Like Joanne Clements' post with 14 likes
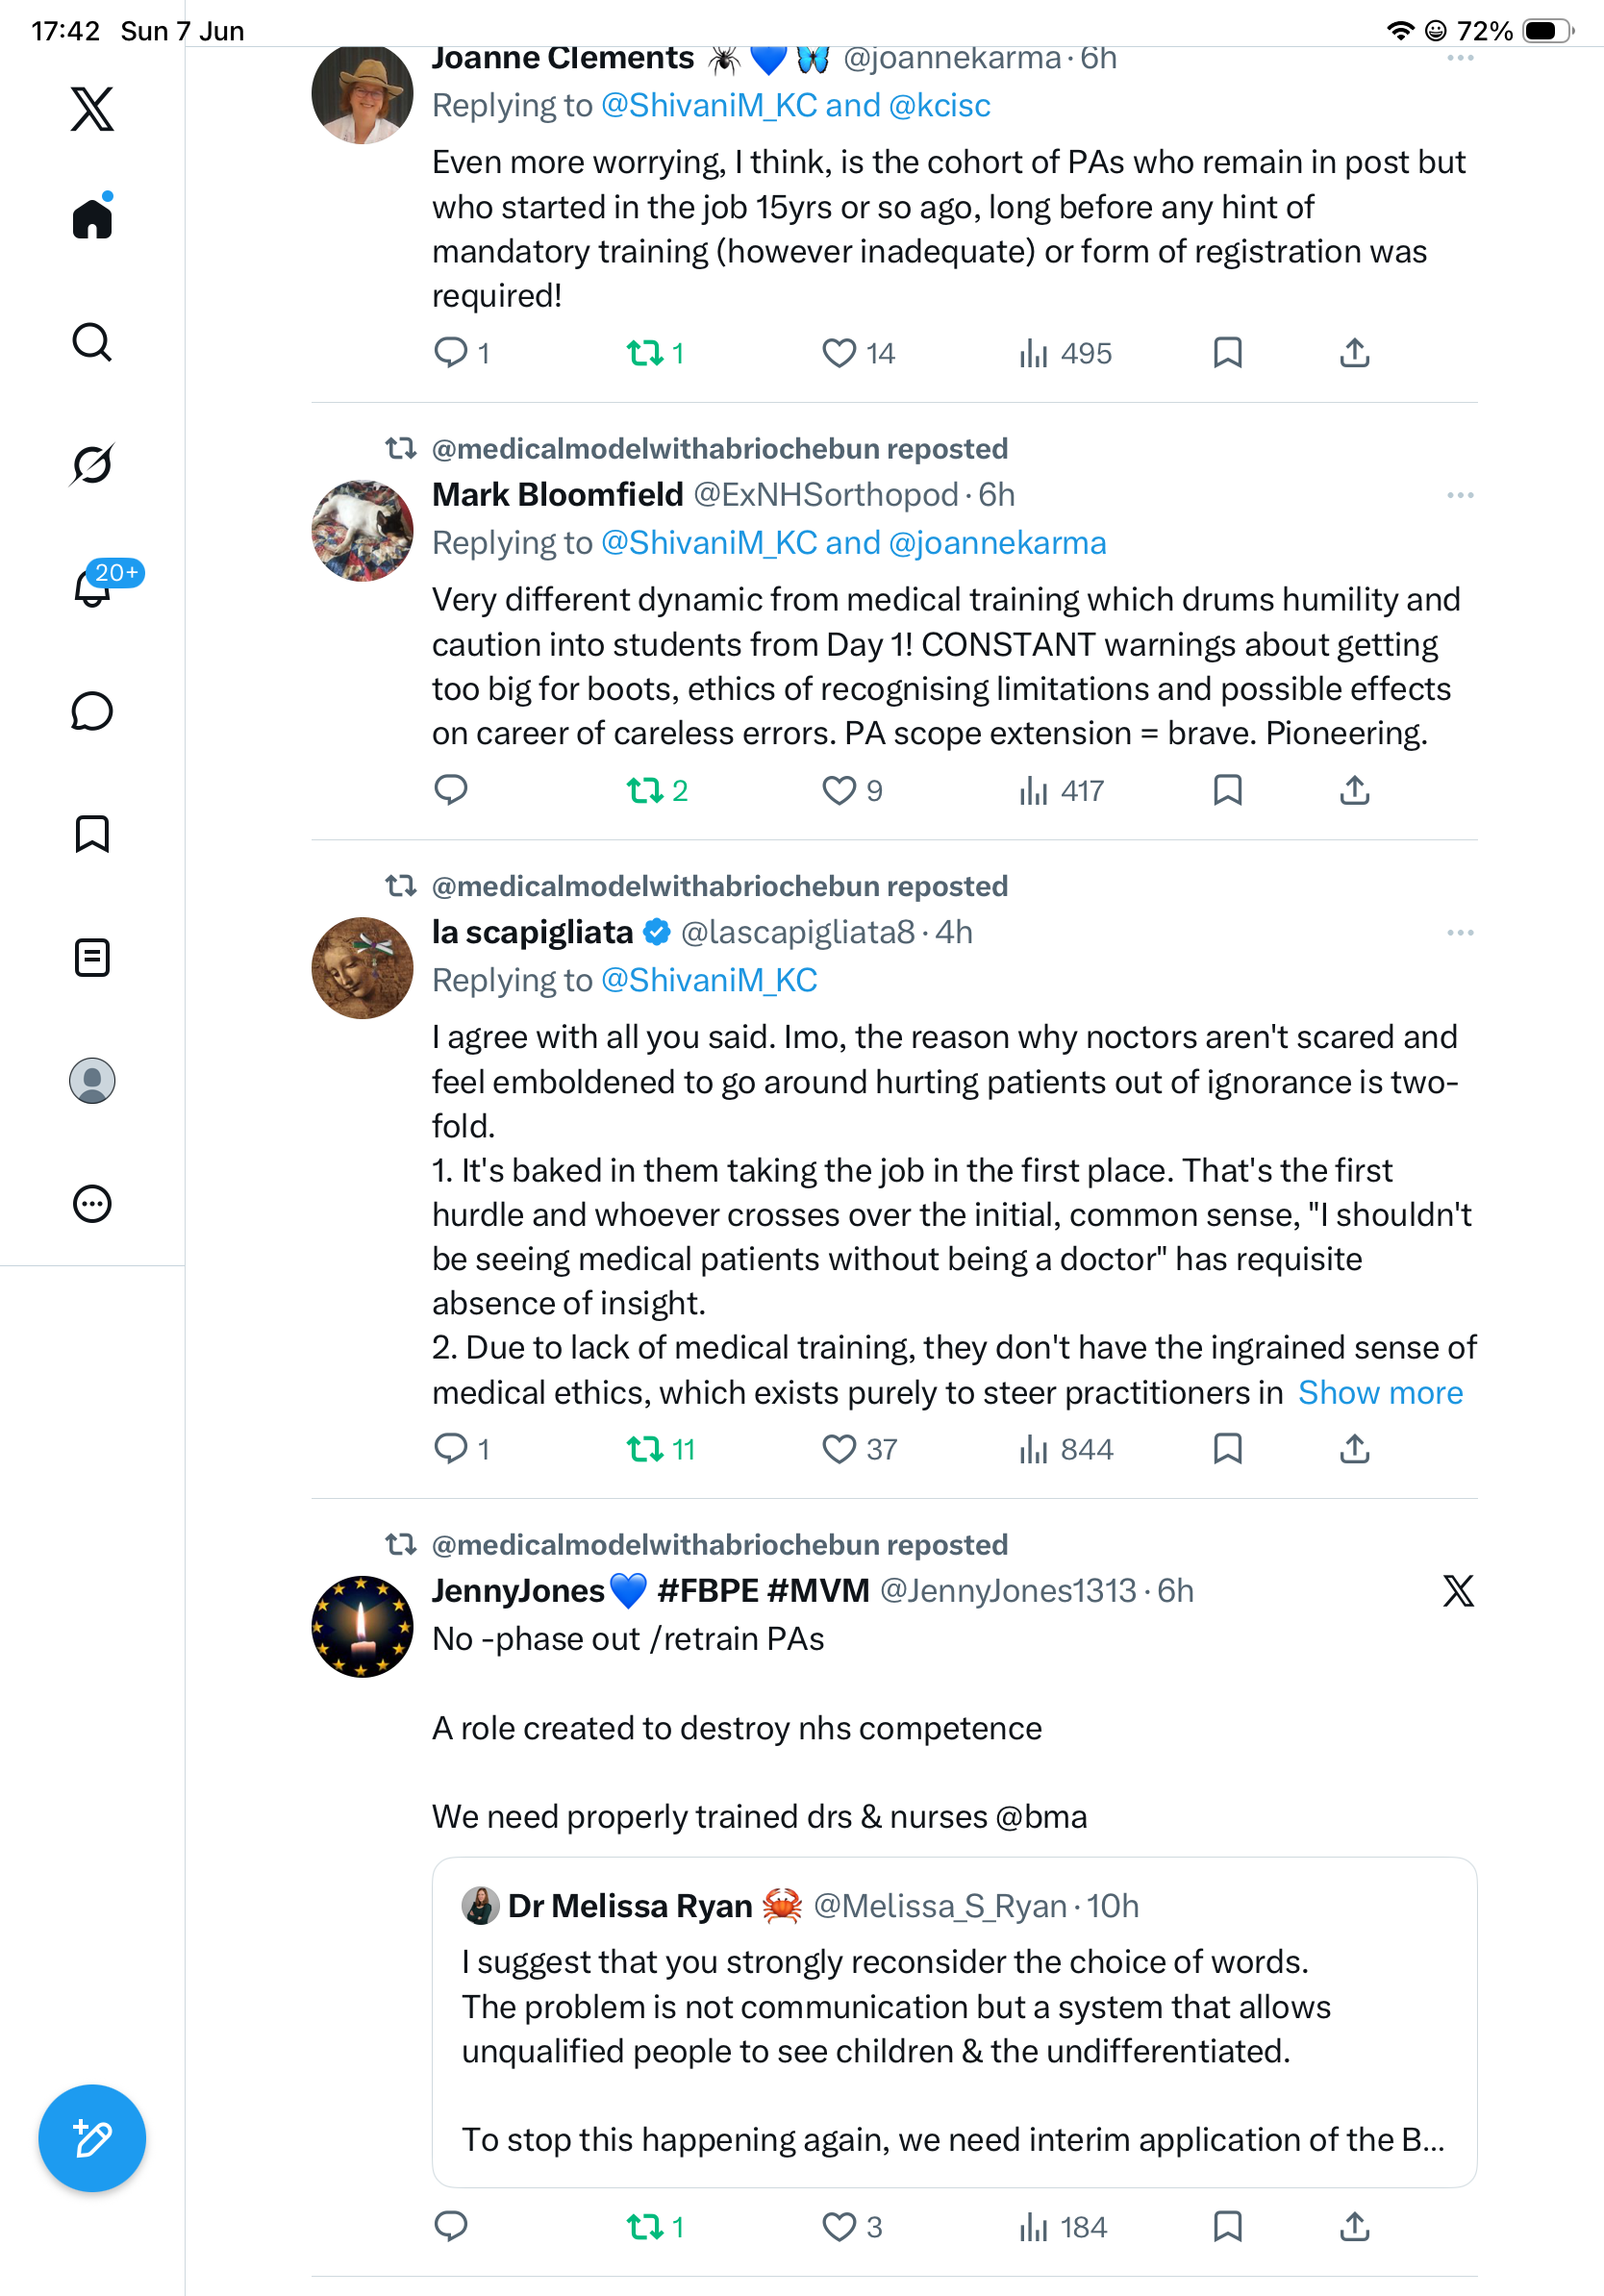The height and width of the screenshot is (2296, 1604). tap(858, 353)
